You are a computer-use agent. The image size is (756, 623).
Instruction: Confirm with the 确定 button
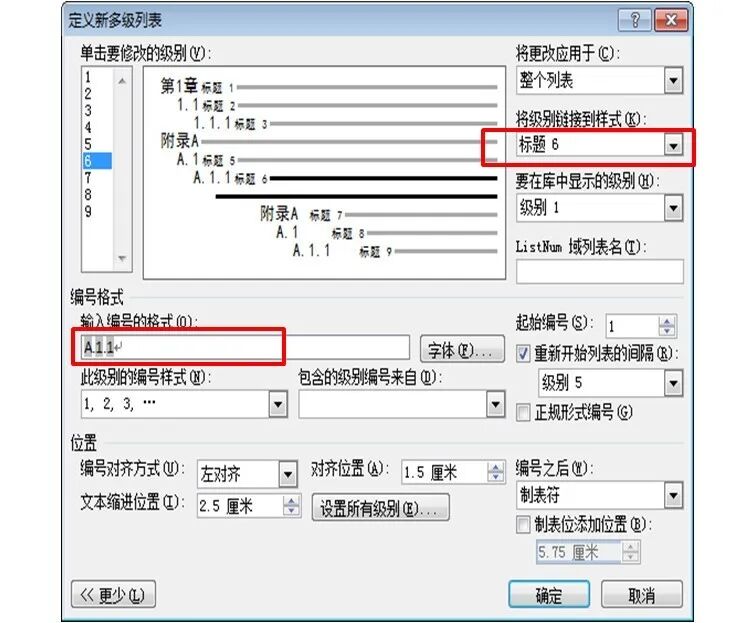point(548,595)
